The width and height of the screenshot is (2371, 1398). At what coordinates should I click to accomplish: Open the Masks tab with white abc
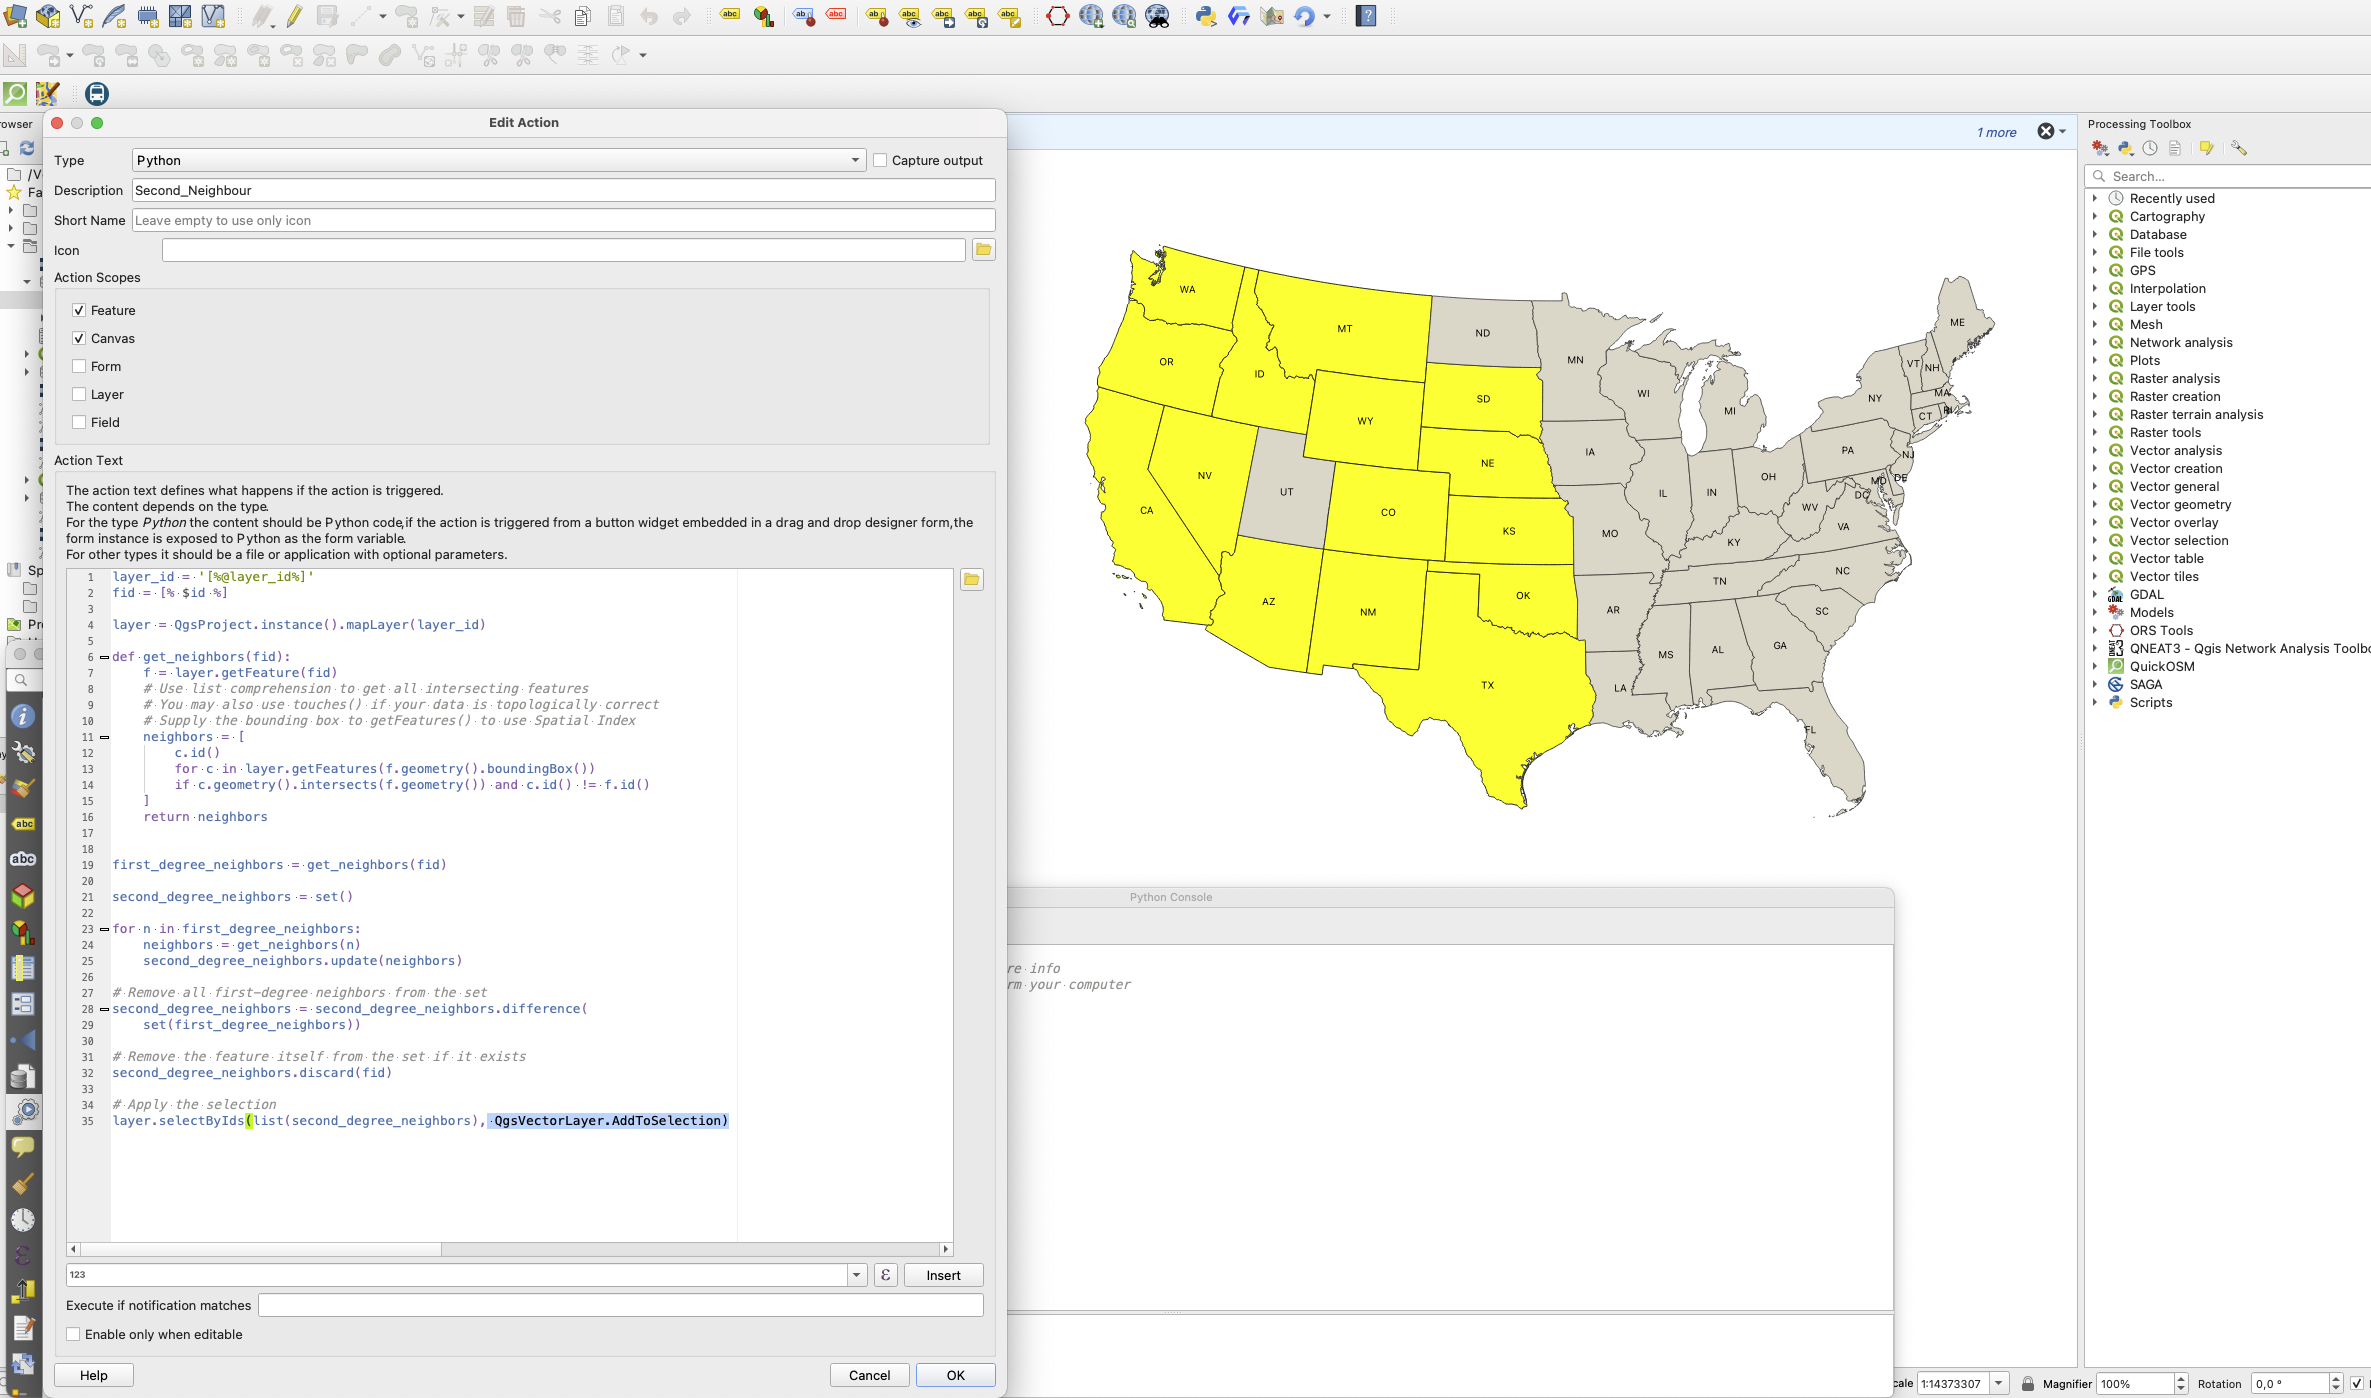coord(23,860)
